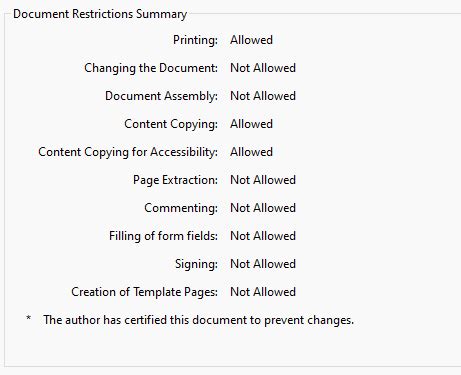Click Allowed beside Content Copying for Accessibility
Image resolution: width=461 pixels, height=375 pixels.
click(251, 152)
